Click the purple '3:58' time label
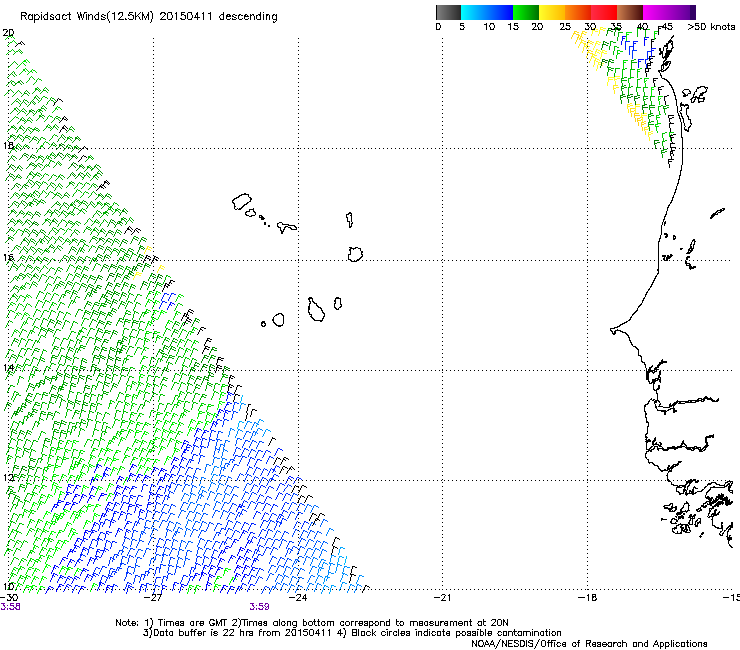This screenshot has width=740, height=650. pos(10,607)
